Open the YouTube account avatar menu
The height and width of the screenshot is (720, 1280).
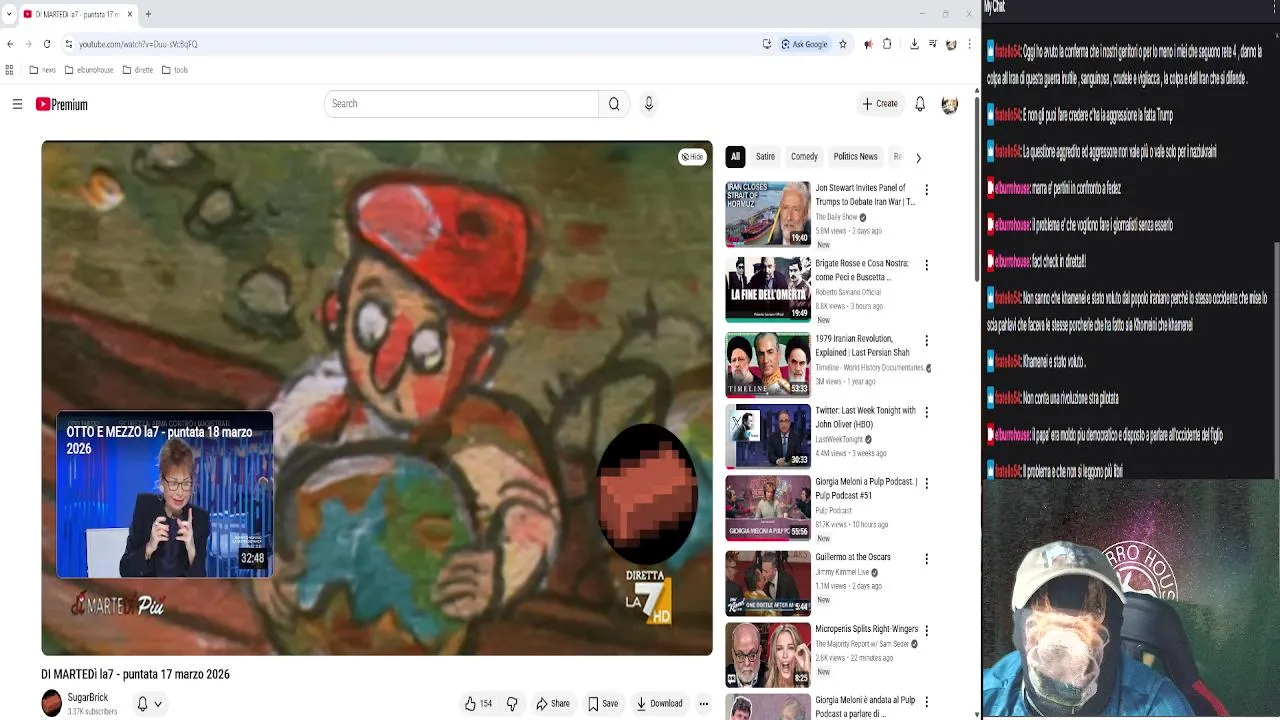(x=950, y=104)
